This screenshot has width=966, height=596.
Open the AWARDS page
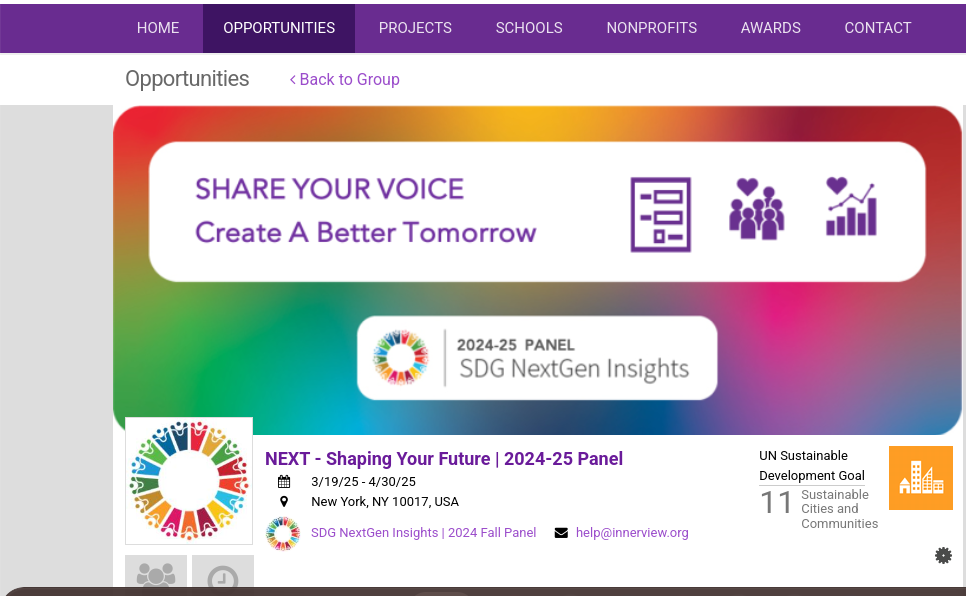pos(770,28)
